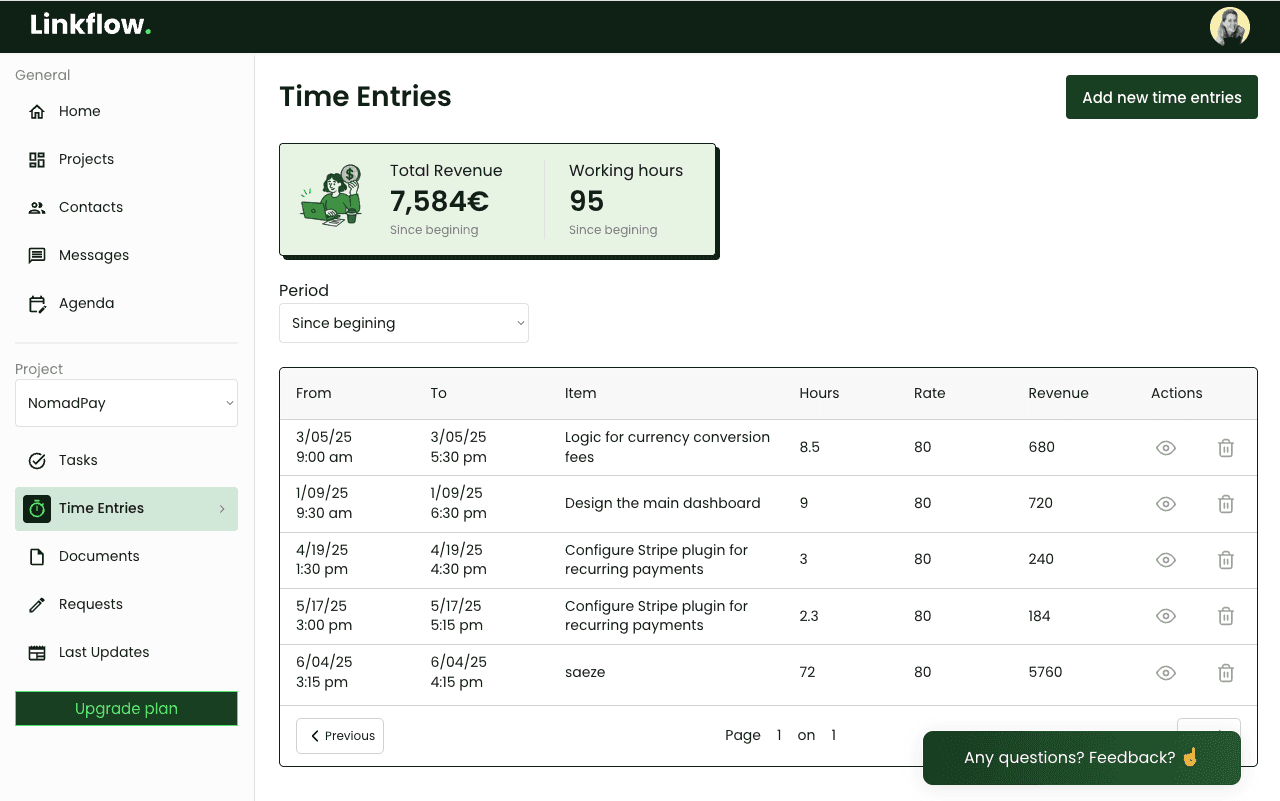Delete the saeze time entry
The width and height of the screenshot is (1280, 801).
tap(1225, 673)
